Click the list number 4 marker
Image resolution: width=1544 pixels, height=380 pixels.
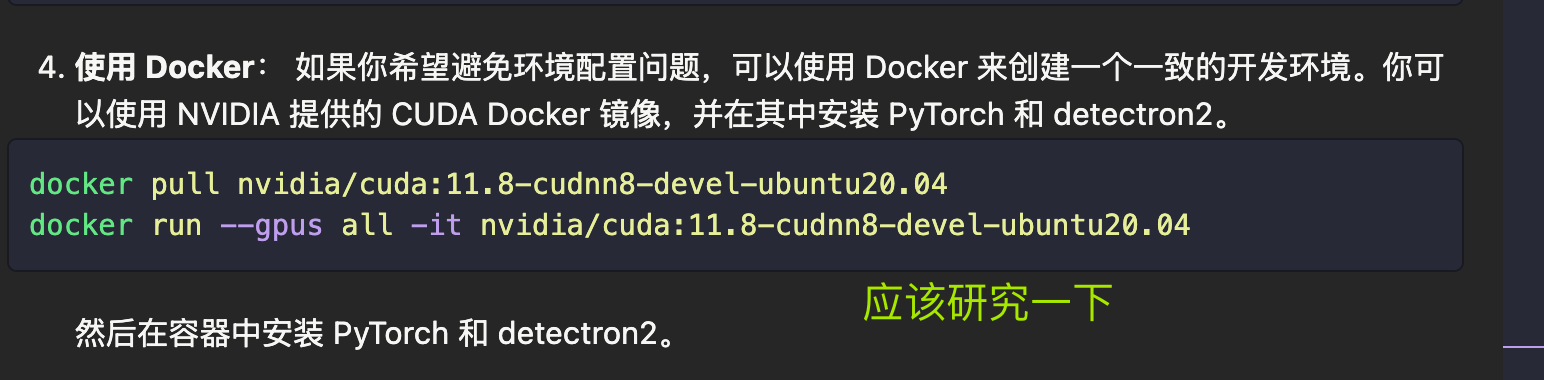coord(52,69)
